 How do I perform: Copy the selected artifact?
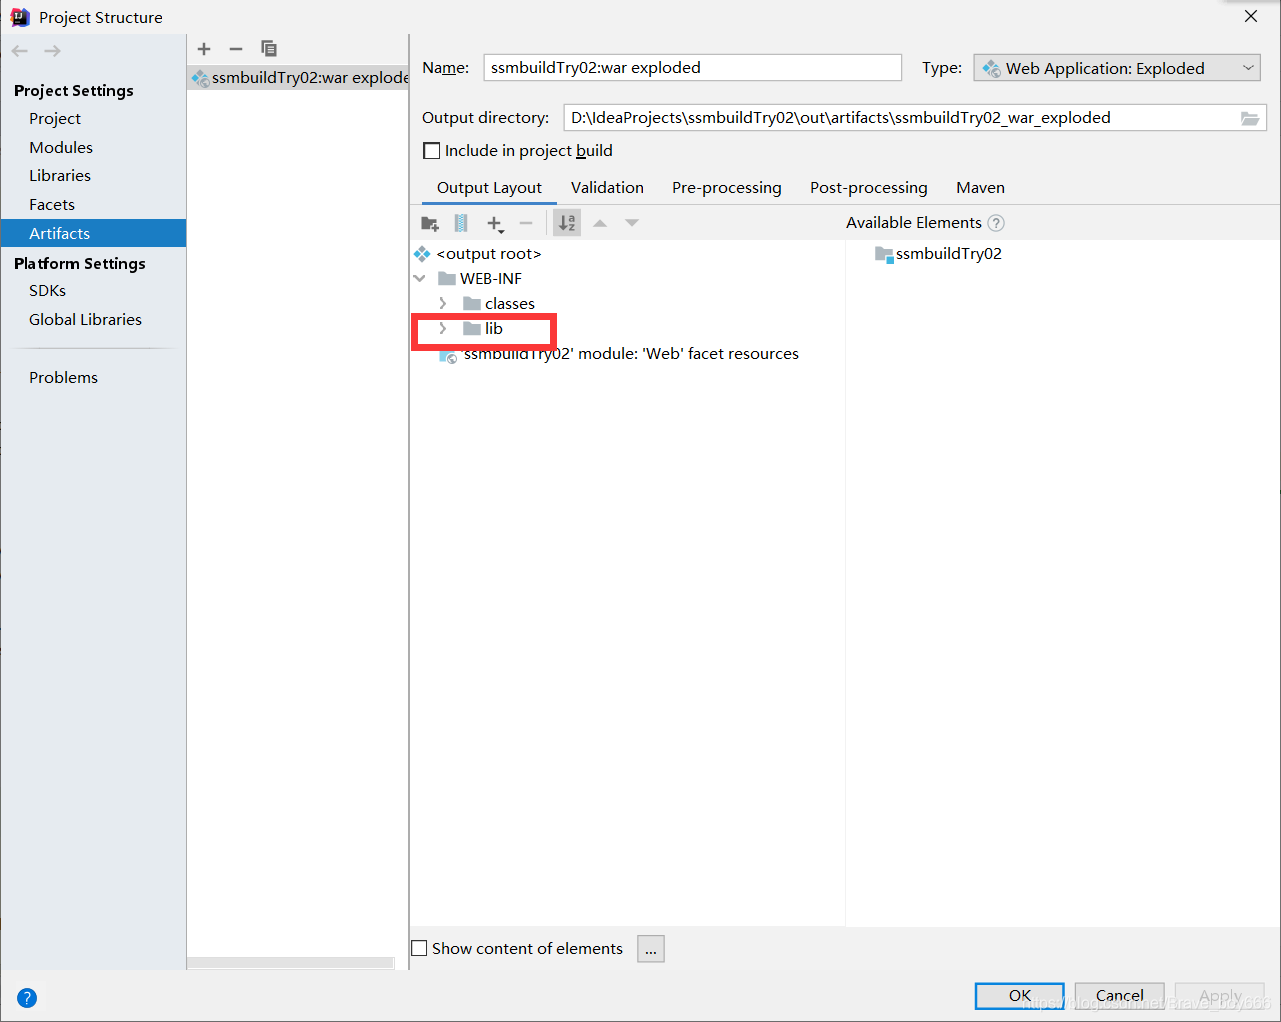click(268, 49)
